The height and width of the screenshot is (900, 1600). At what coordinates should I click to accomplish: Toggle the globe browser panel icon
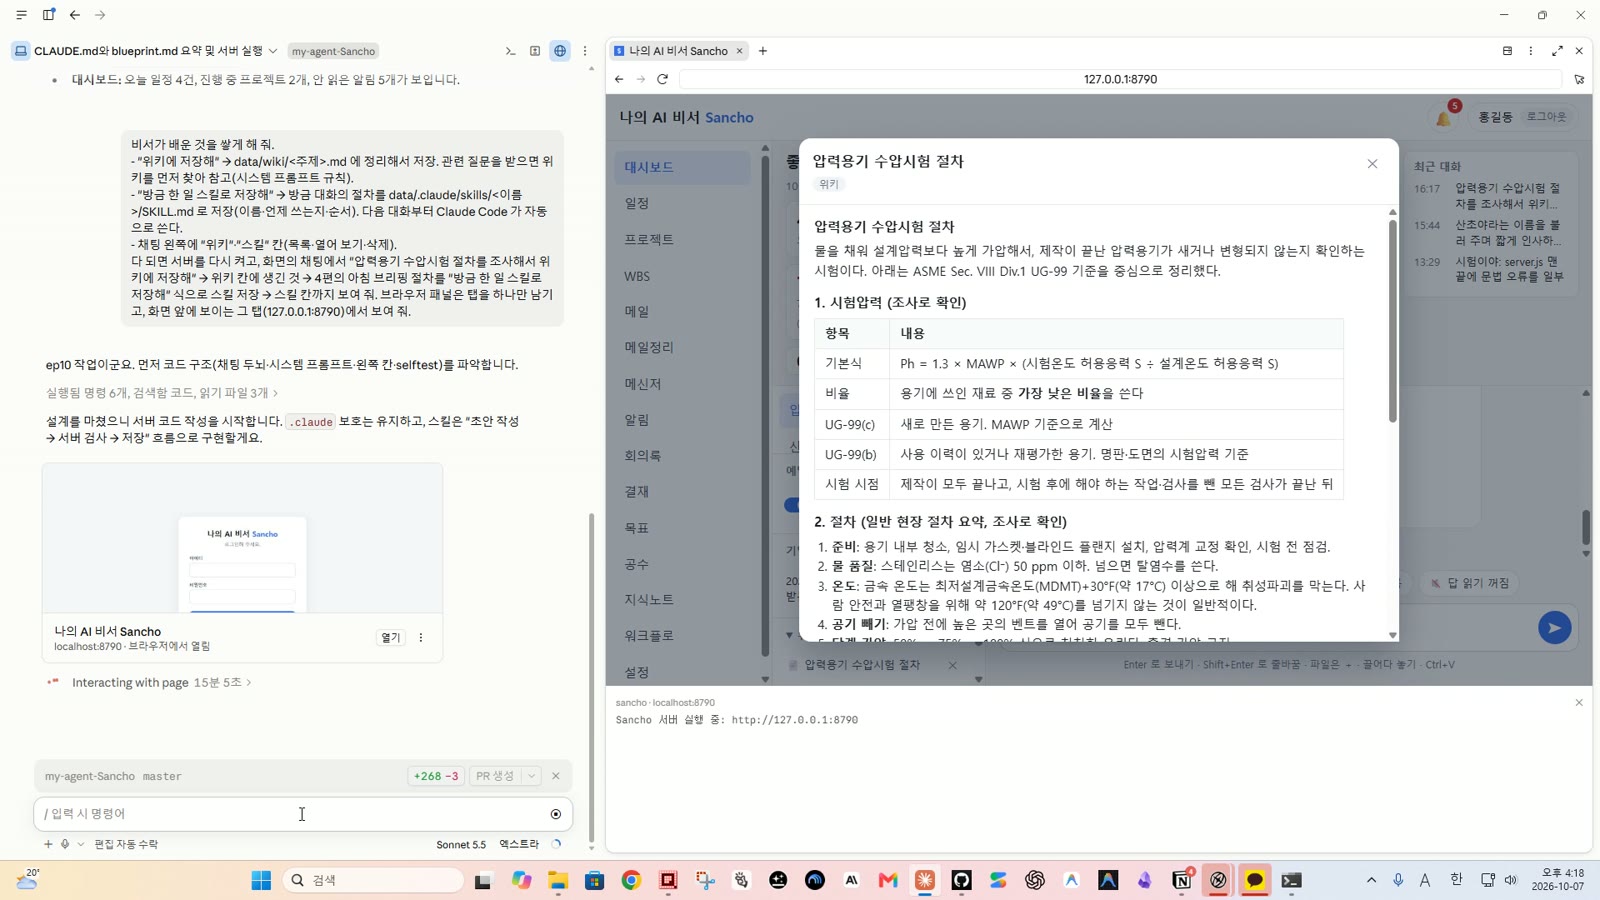(560, 51)
